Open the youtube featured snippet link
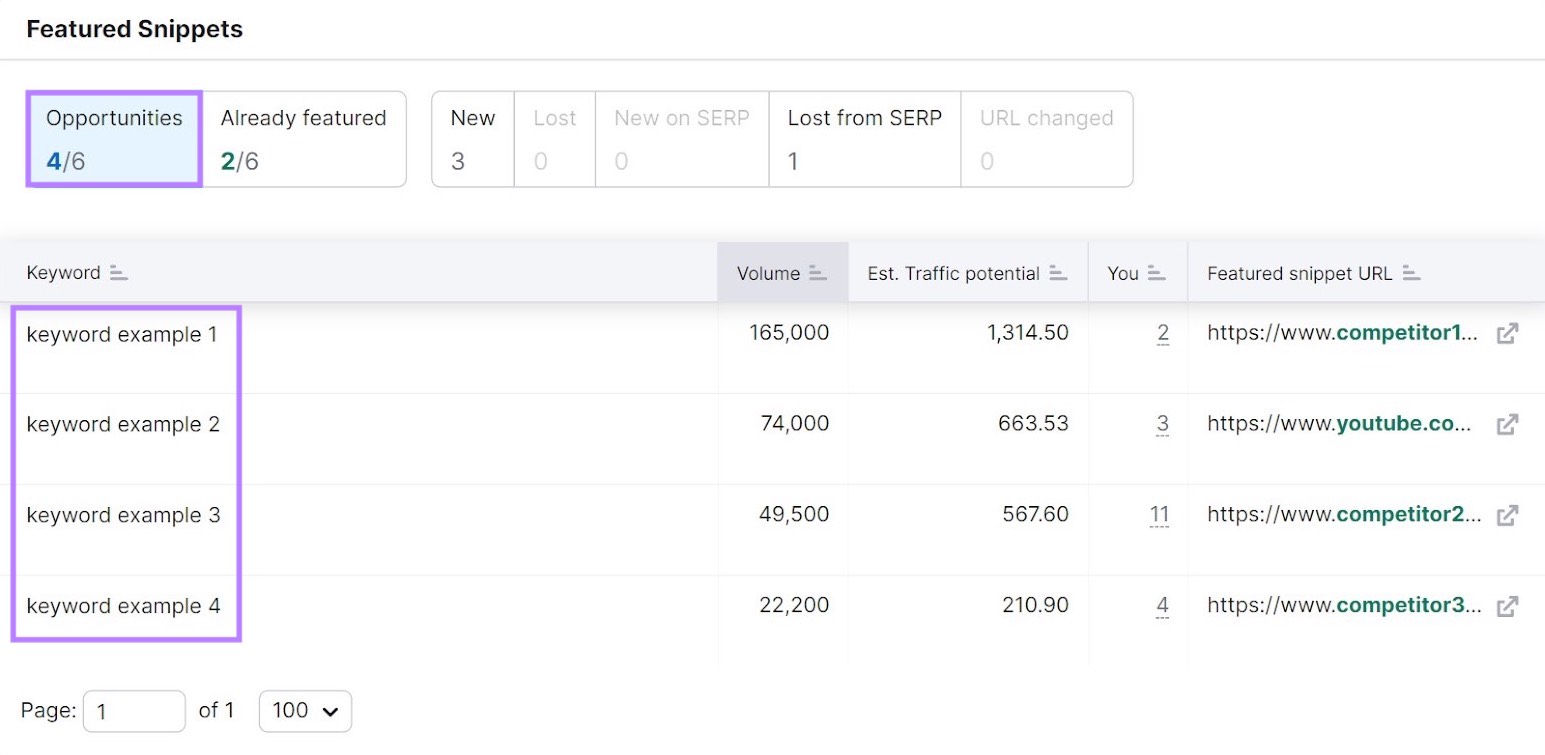Screen dimensions: 1545x755 click(1339, 425)
